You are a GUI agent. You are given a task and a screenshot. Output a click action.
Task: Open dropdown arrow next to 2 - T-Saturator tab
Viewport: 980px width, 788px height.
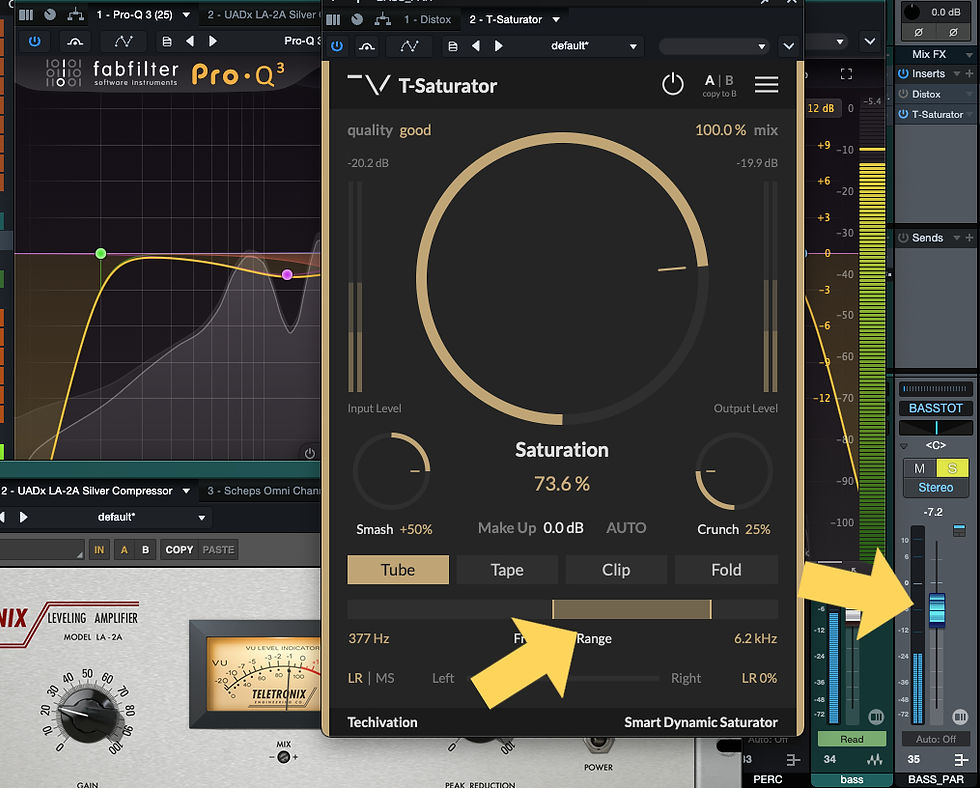[556, 19]
